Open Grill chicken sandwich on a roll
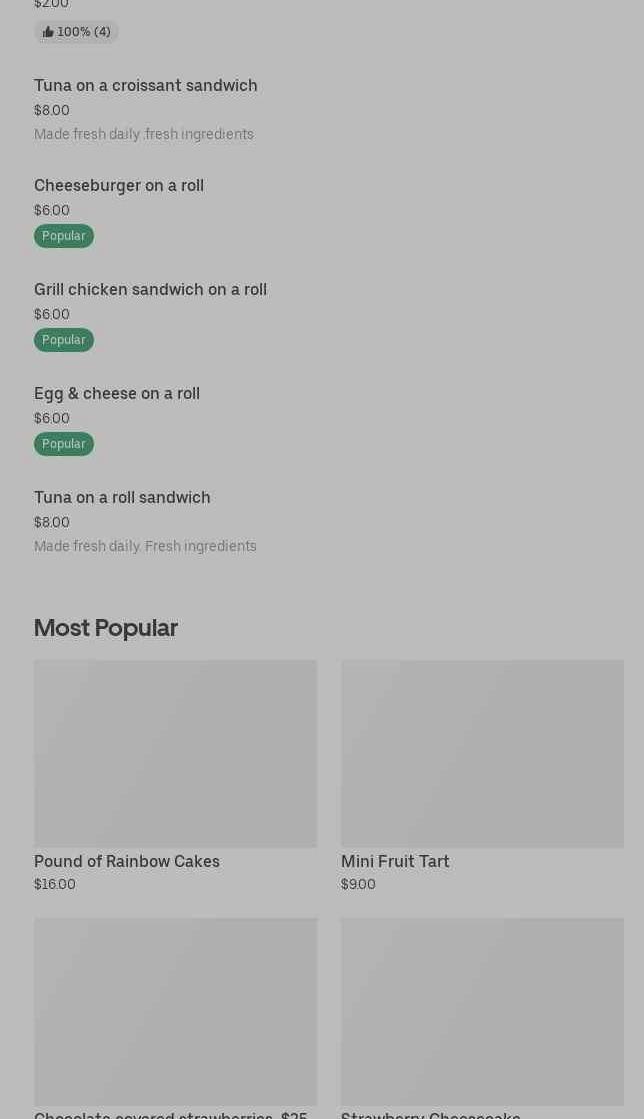This screenshot has width=644, height=1119. 150,290
